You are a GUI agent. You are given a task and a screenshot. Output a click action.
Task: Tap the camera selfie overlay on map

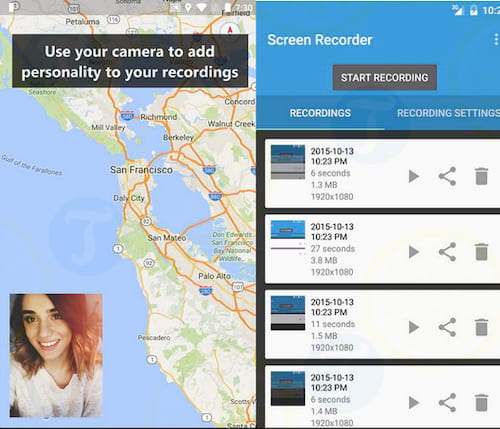[56, 355]
